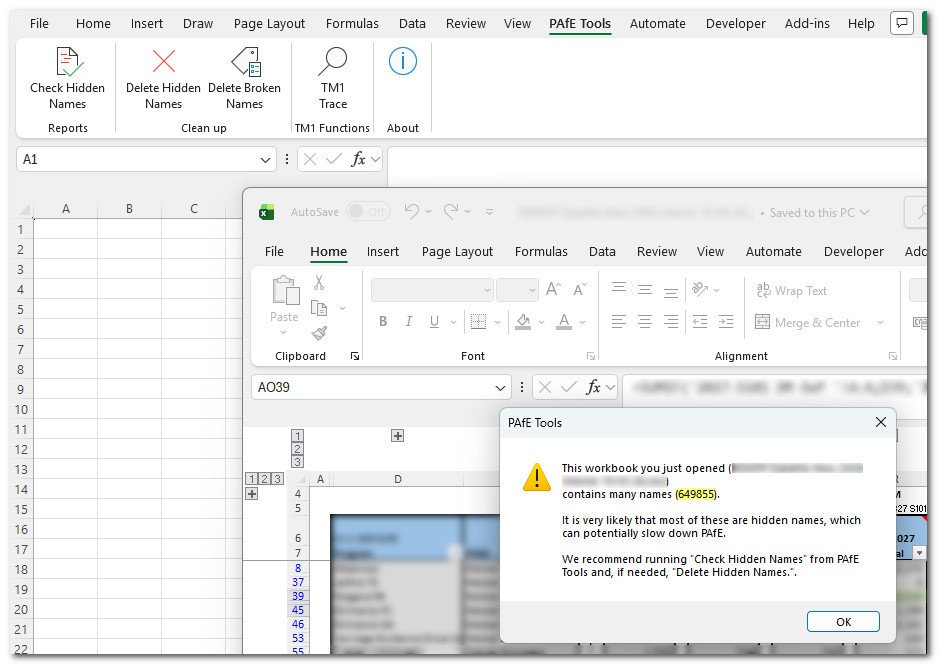Click Insert Function fx in front window
938x665 pixels.
[x=593, y=388]
